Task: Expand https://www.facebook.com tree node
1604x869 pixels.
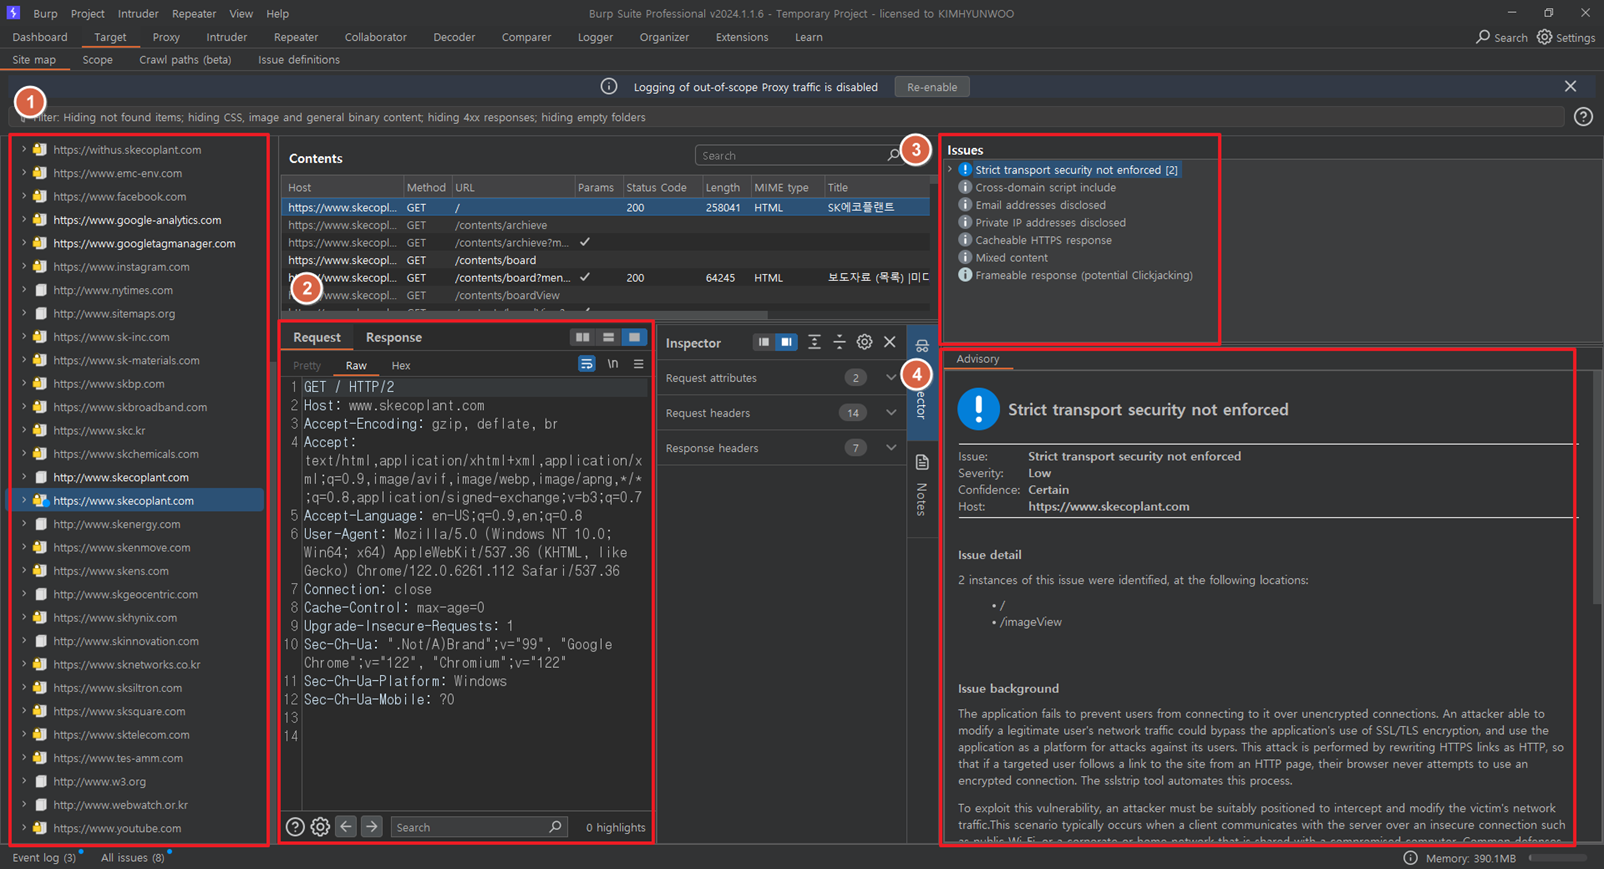Action: (24, 197)
